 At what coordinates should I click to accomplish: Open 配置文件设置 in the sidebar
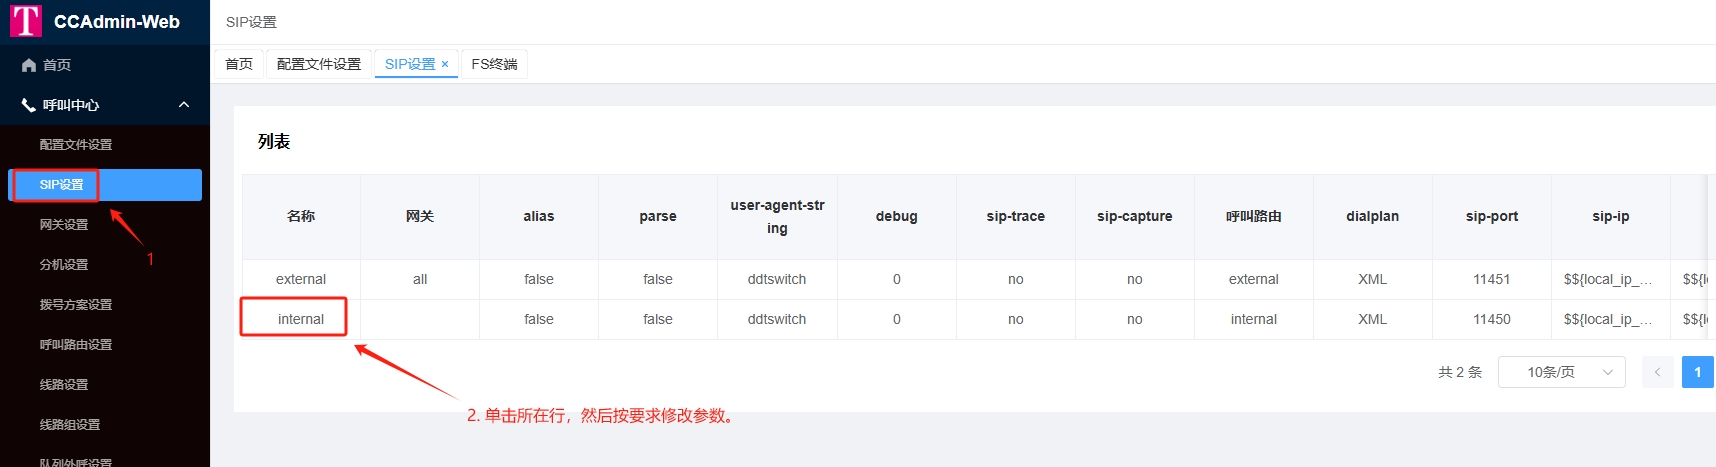76,145
